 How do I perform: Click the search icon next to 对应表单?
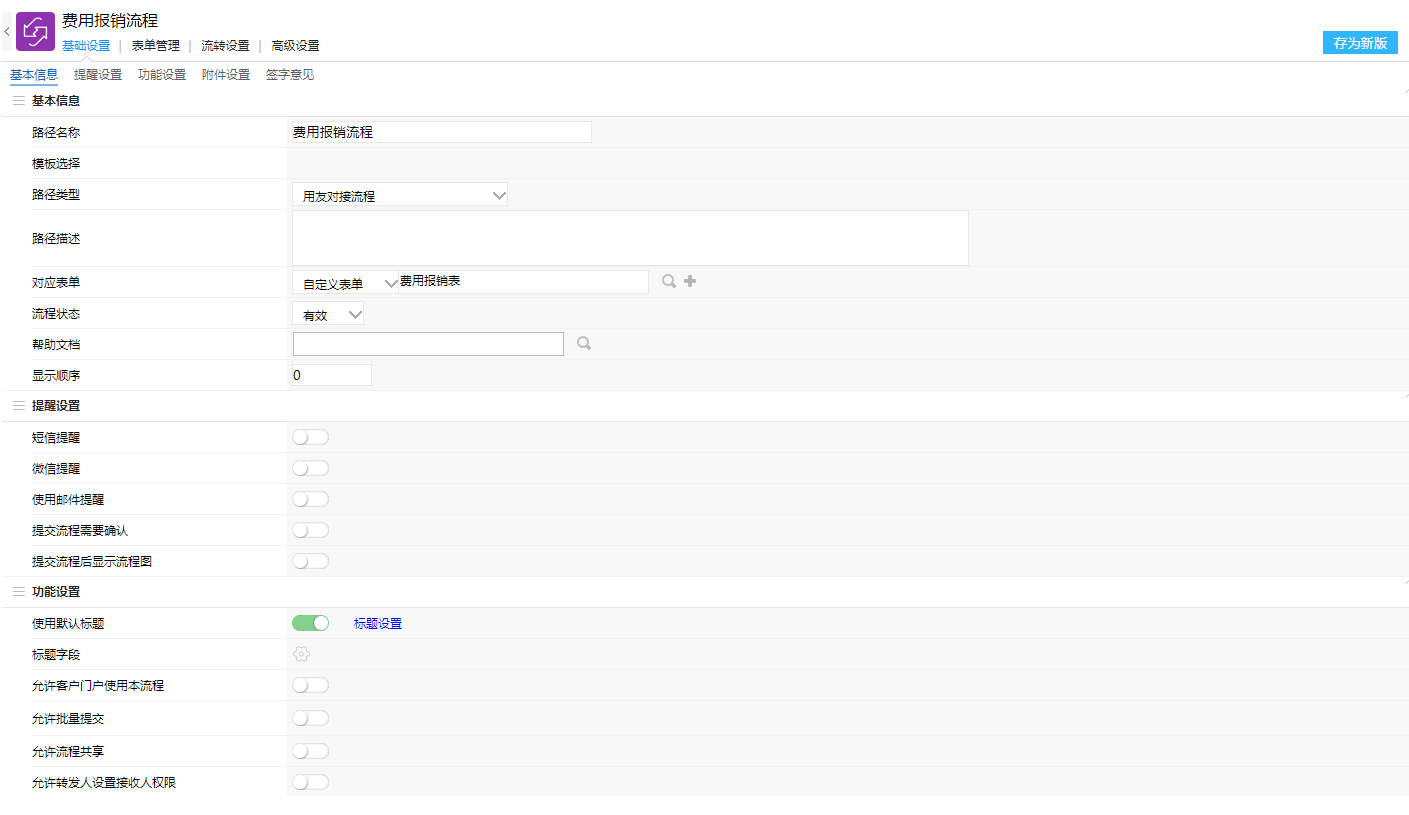pyautogui.click(x=669, y=282)
